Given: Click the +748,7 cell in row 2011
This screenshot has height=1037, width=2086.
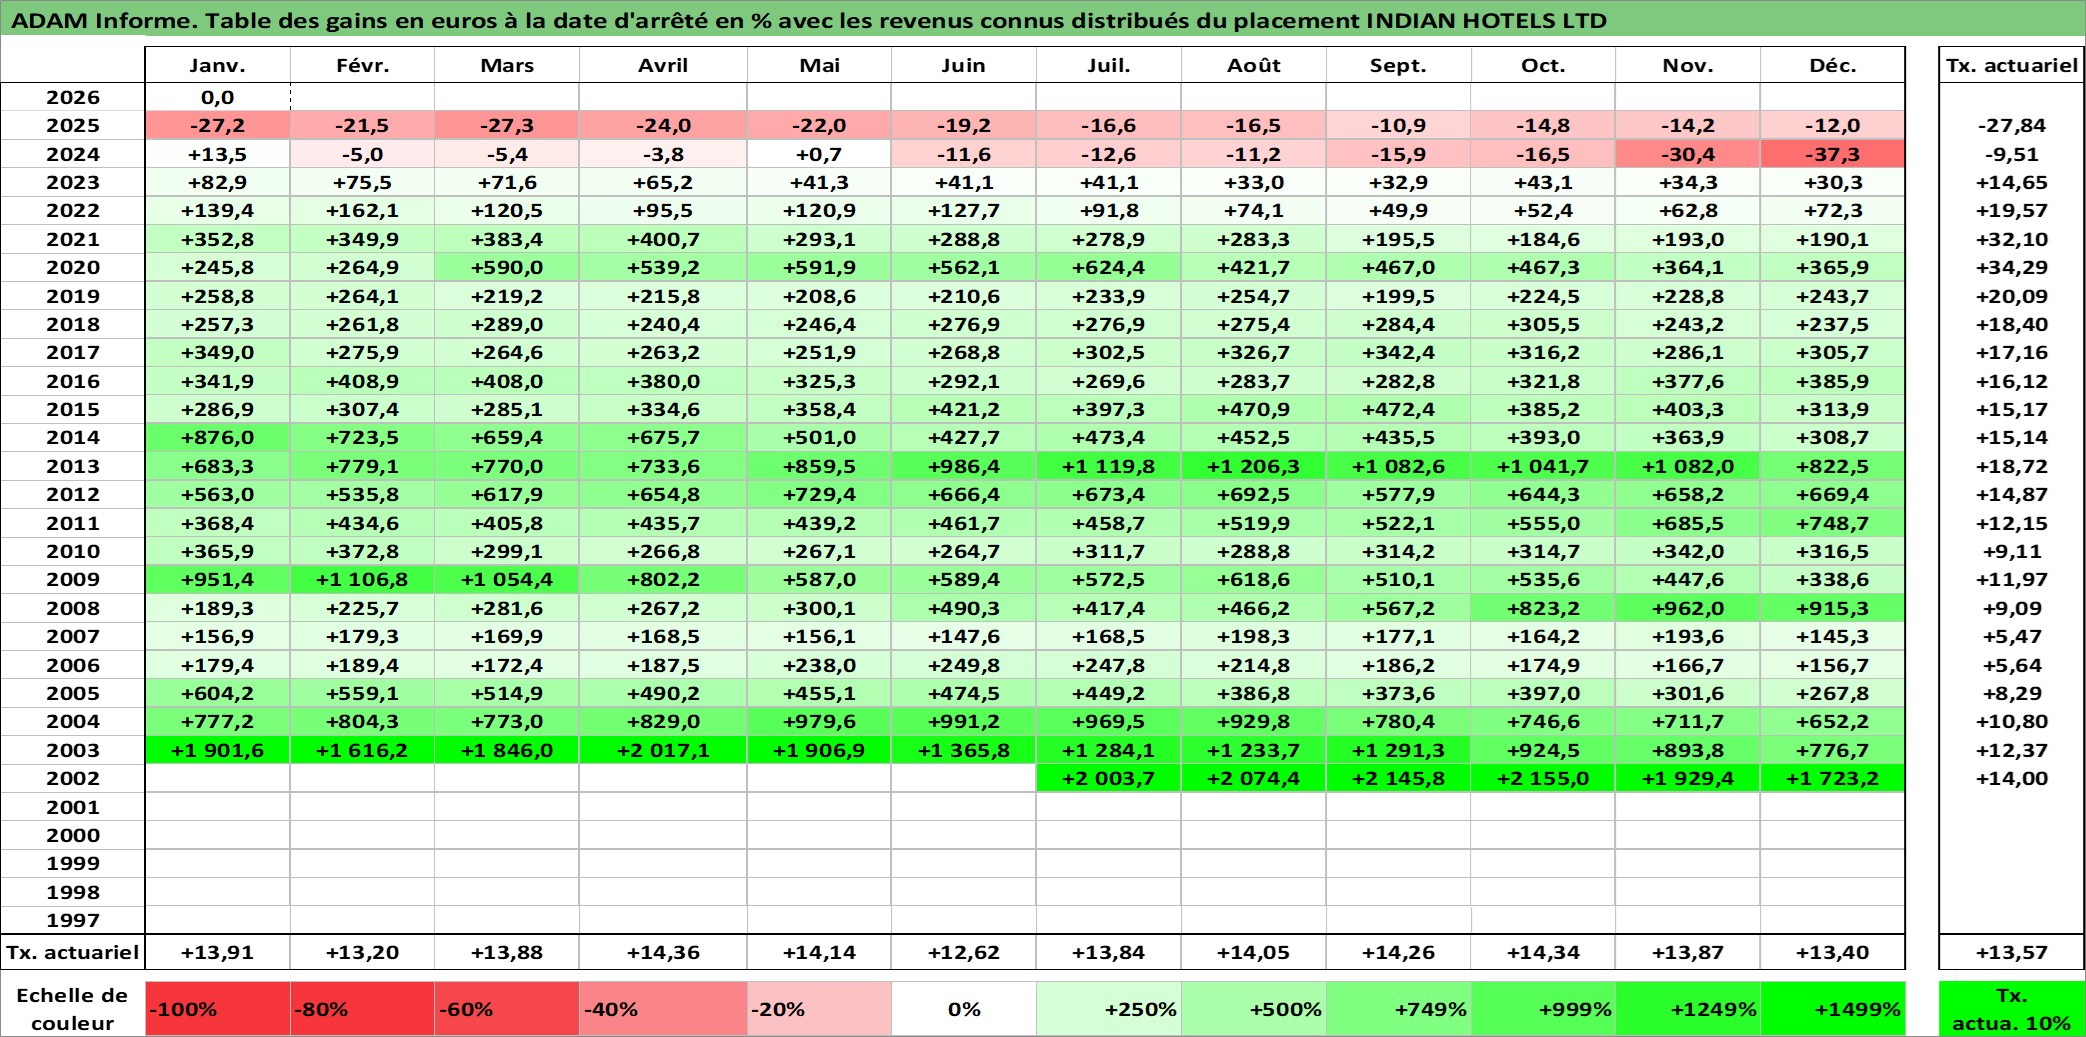Looking at the screenshot, I should click(1832, 523).
